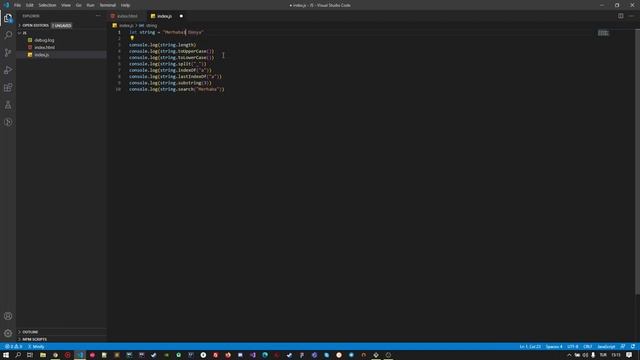This screenshot has width=640, height=360.
Task: Open the Testing flask icon view
Action: [8, 105]
